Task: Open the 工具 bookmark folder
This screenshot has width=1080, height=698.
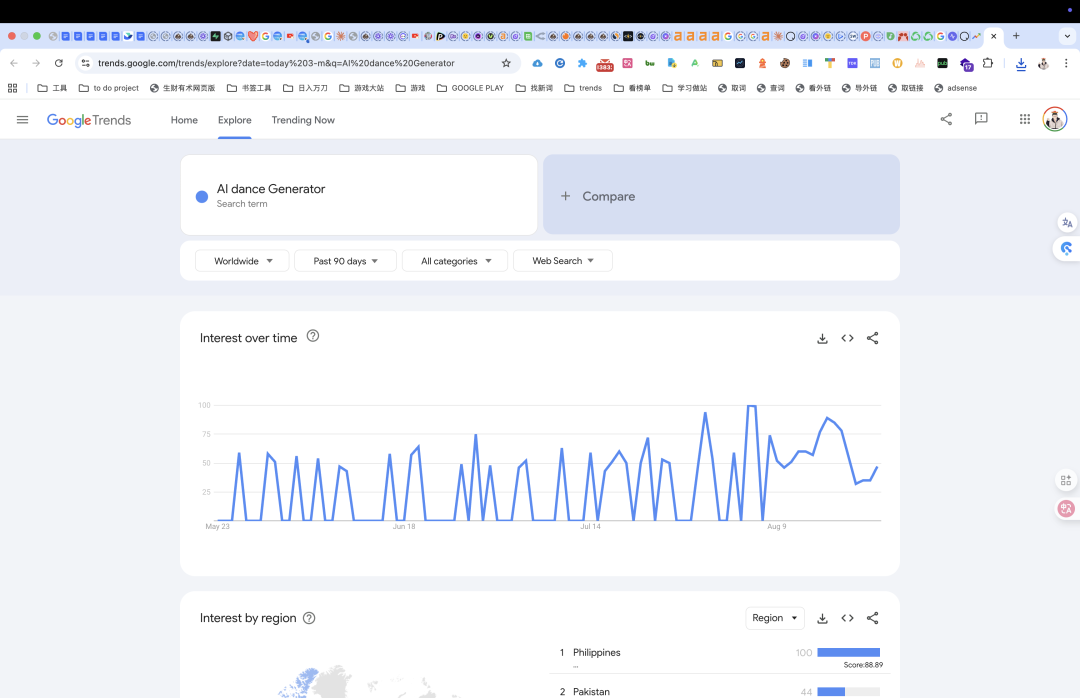Action: (x=52, y=88)
